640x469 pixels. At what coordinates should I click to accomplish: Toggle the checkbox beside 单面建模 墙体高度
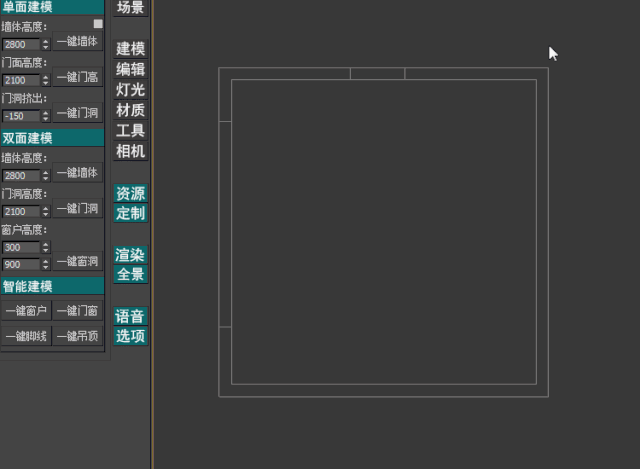click(98, 24)
